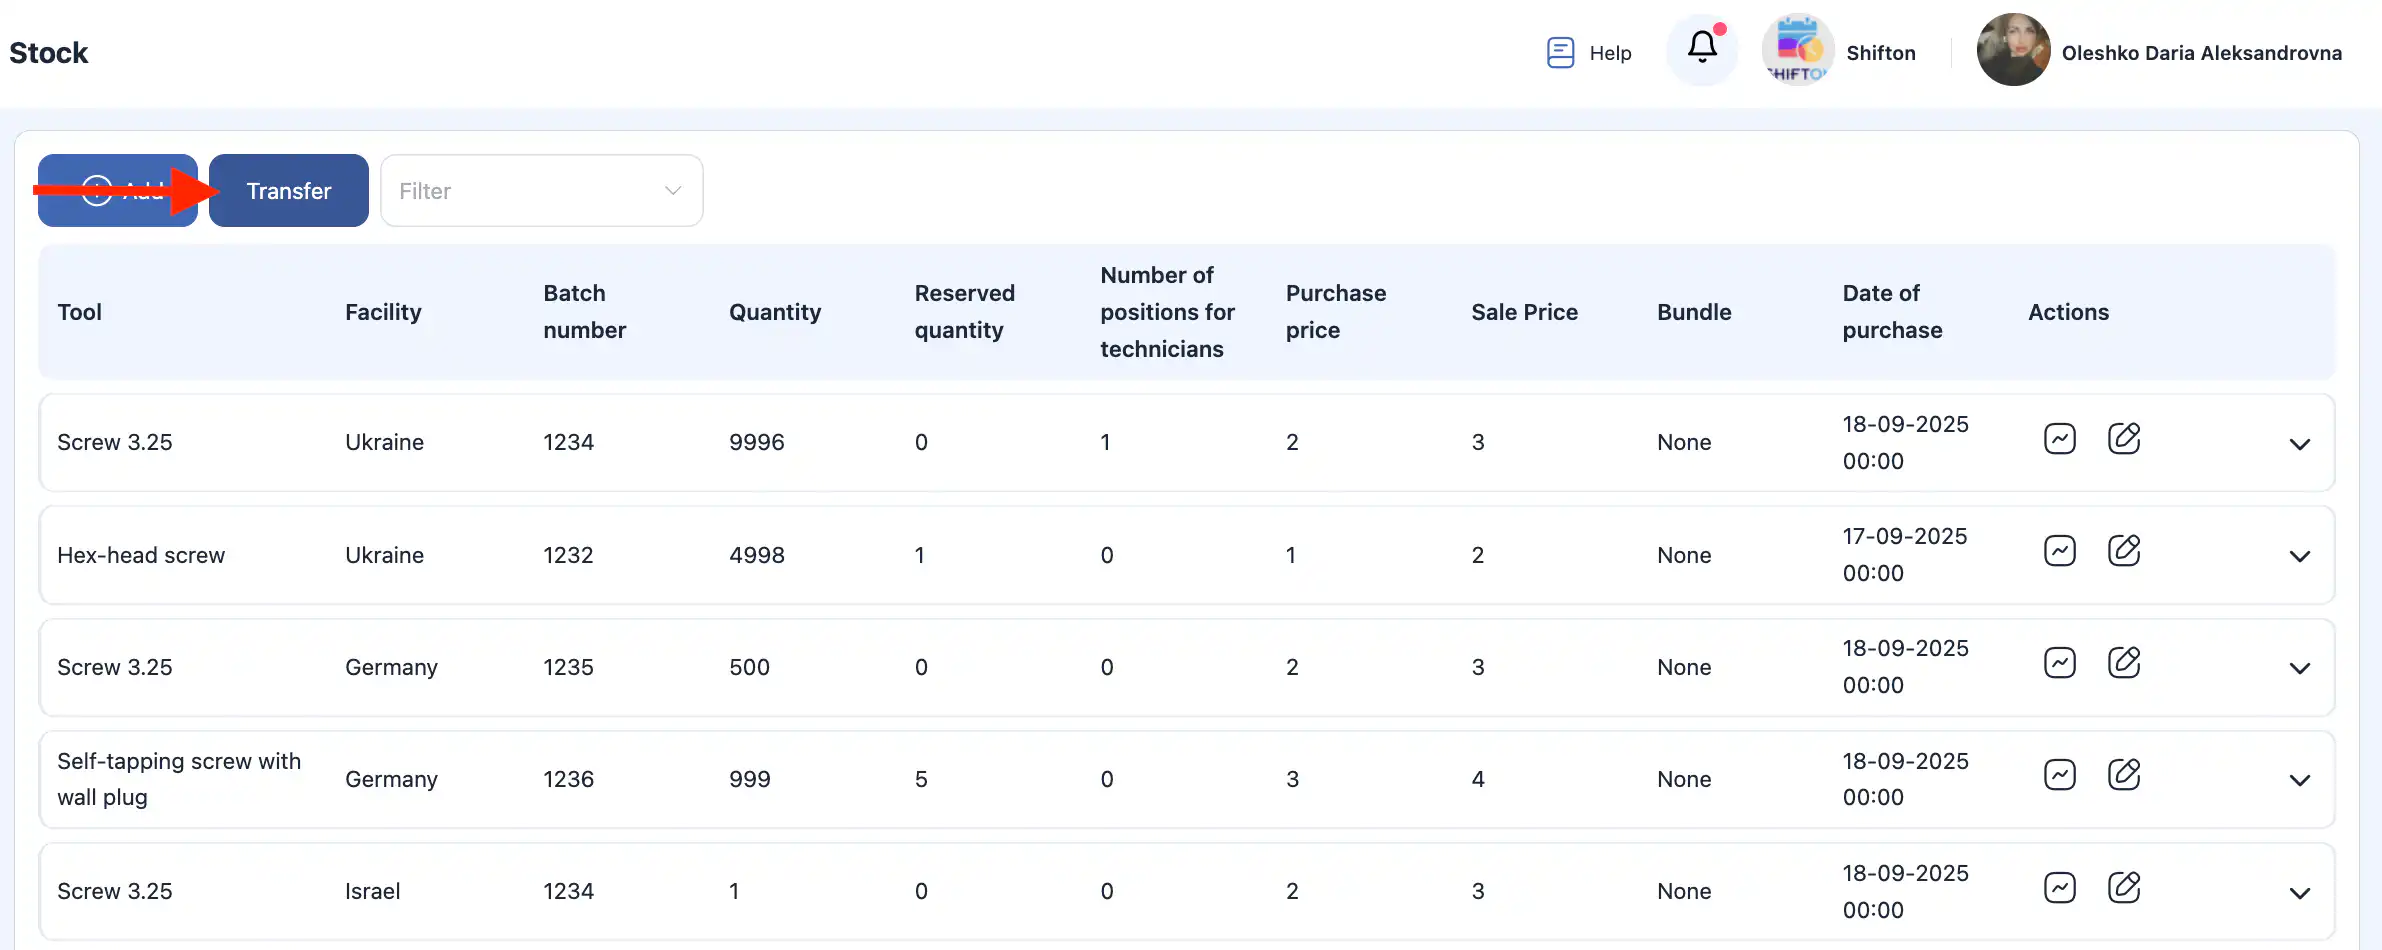Edit the Screw 3.25 Germany entry
The image size is (2382, 950).
tap(2123, 663)
